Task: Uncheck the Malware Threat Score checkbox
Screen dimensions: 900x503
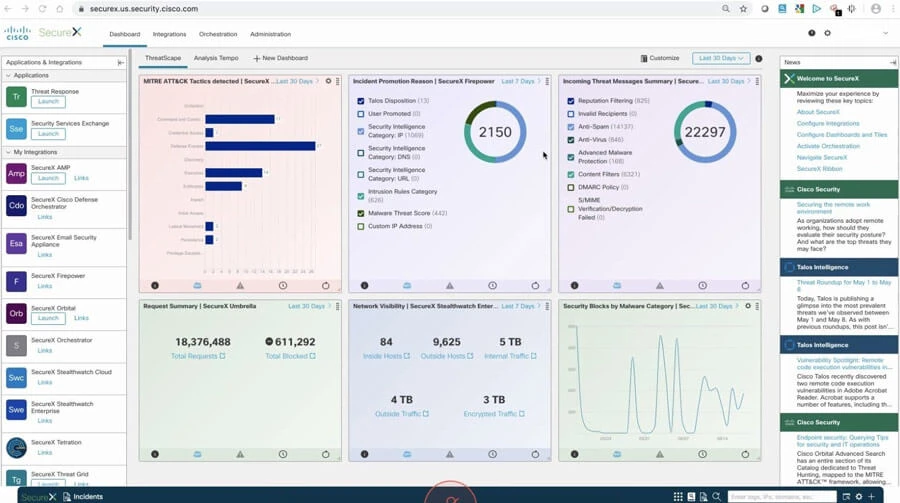Action: tap(360, 214)
